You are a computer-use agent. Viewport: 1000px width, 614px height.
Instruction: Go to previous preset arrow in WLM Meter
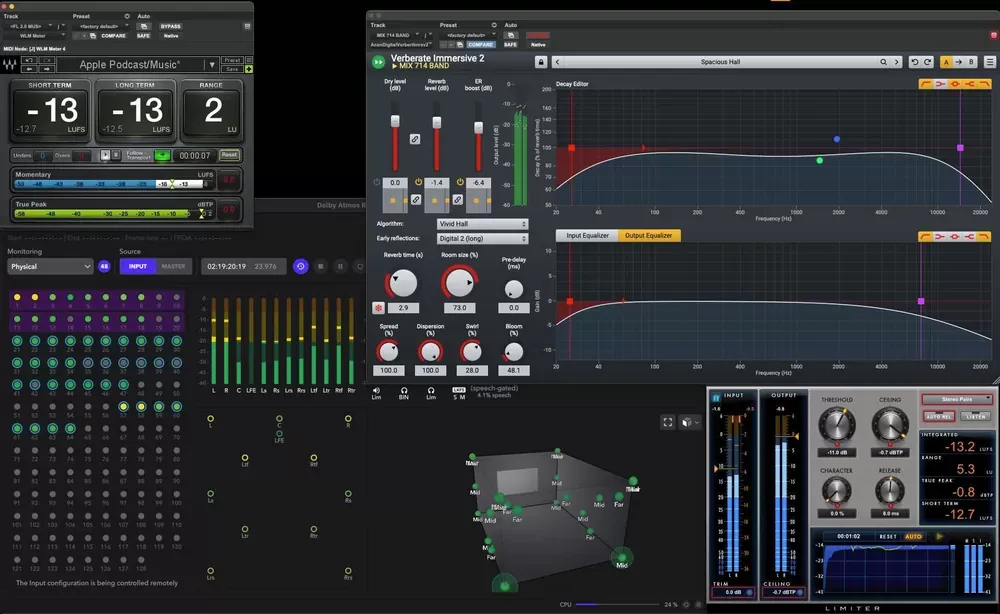[x=29, y=69]
